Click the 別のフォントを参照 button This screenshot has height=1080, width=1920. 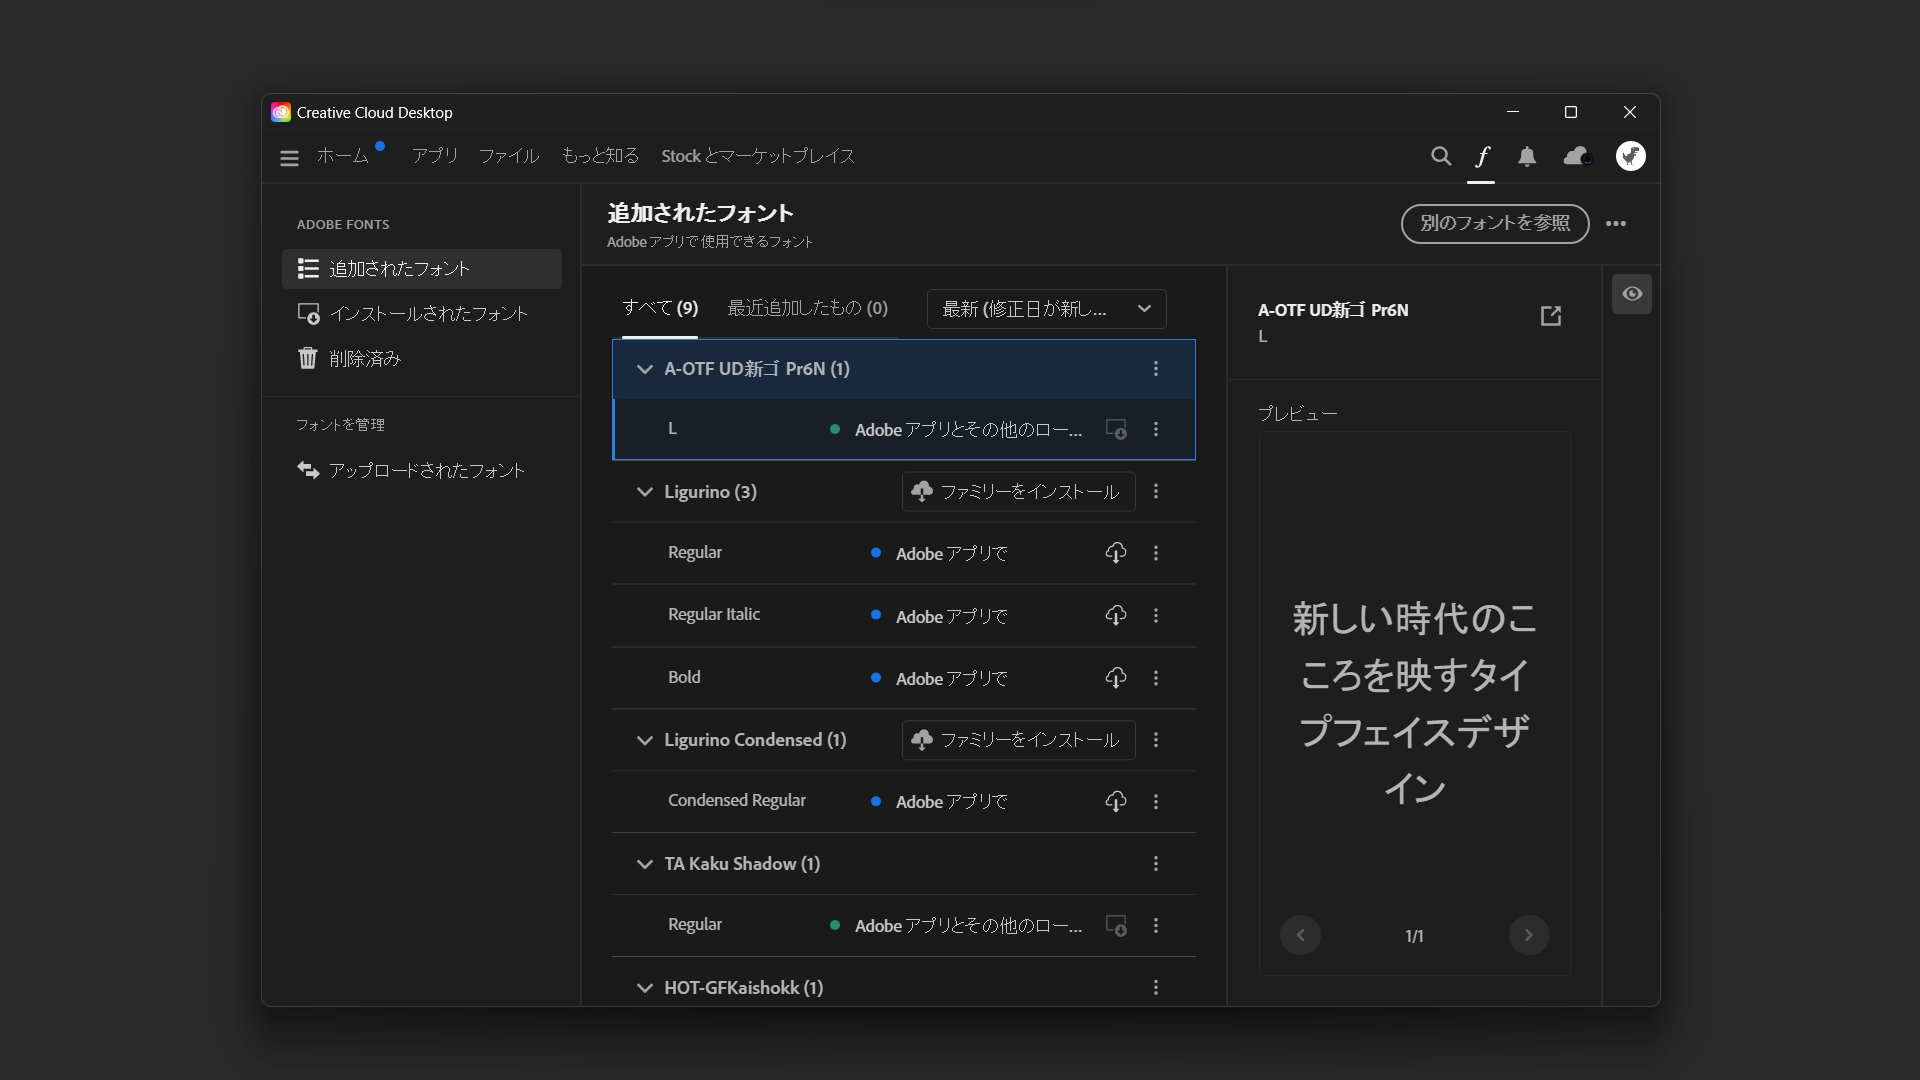coord(1494,224)
